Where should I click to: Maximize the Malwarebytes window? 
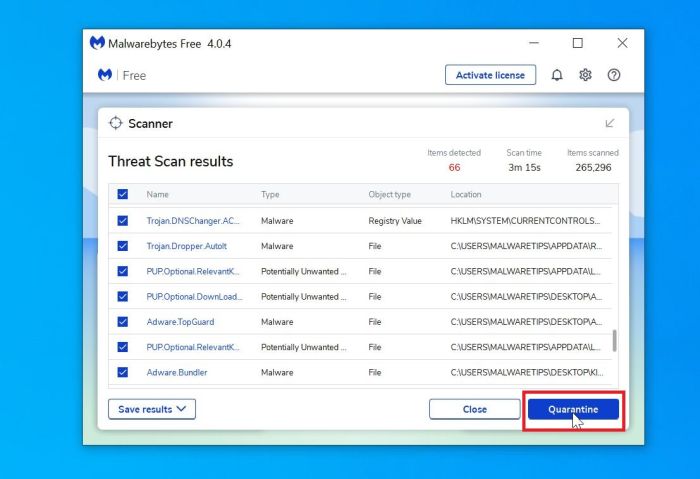578,43
